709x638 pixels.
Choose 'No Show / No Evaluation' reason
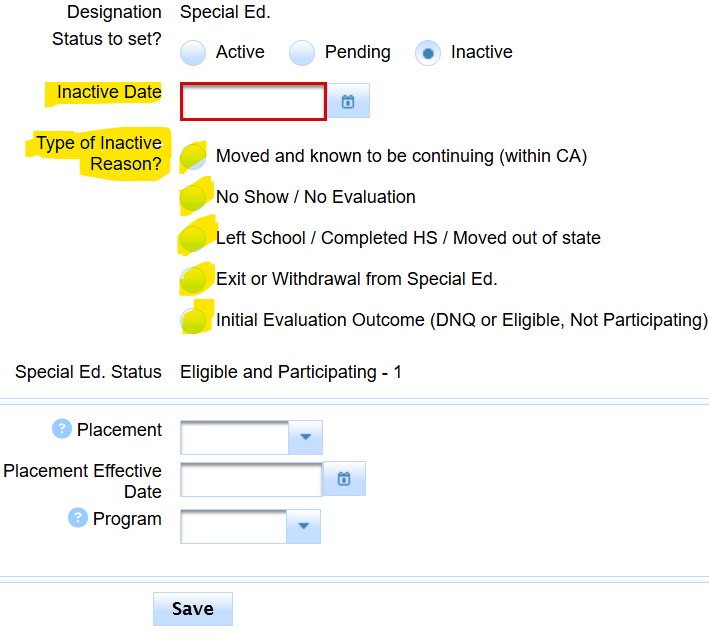tap(194, 197)
